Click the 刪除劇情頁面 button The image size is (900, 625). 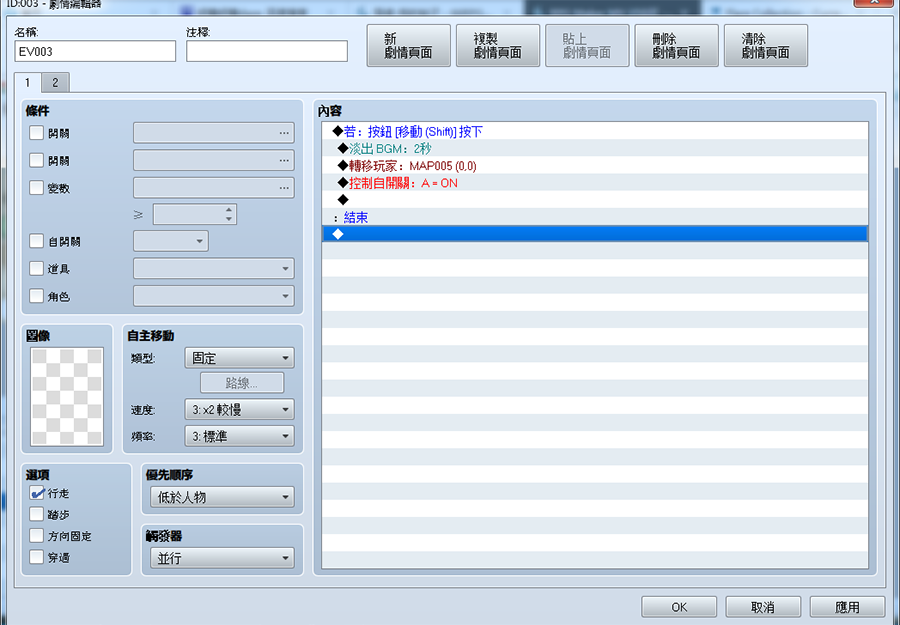(676, 46)
